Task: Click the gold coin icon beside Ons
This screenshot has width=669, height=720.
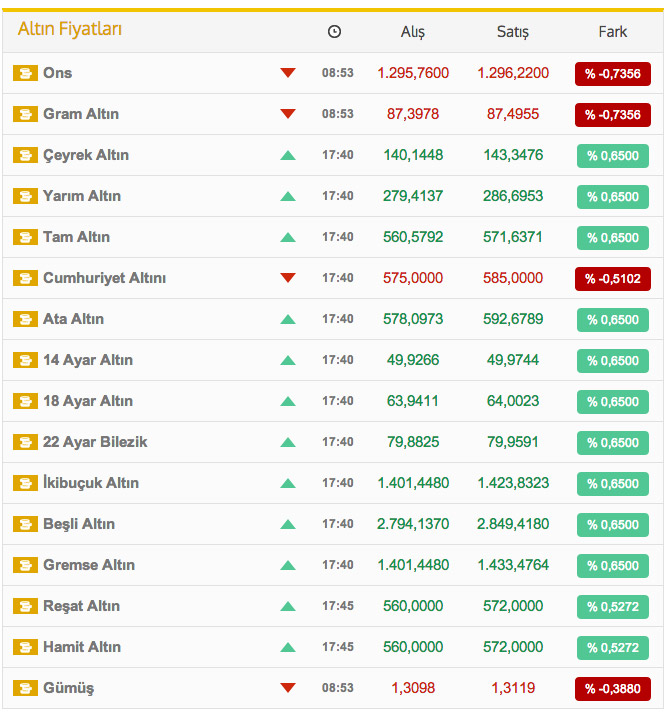Action: [x=25, y=73]
